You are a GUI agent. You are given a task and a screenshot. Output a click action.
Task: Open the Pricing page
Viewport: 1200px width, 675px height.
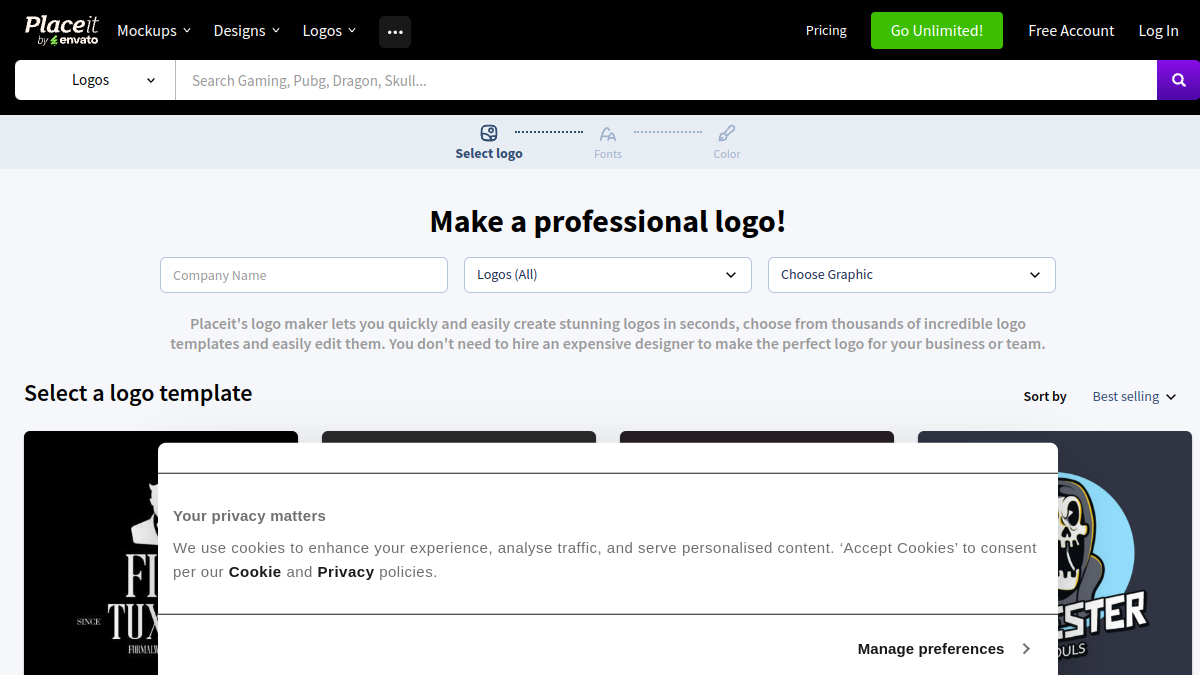pyautogui.click(x=826, y=31)
